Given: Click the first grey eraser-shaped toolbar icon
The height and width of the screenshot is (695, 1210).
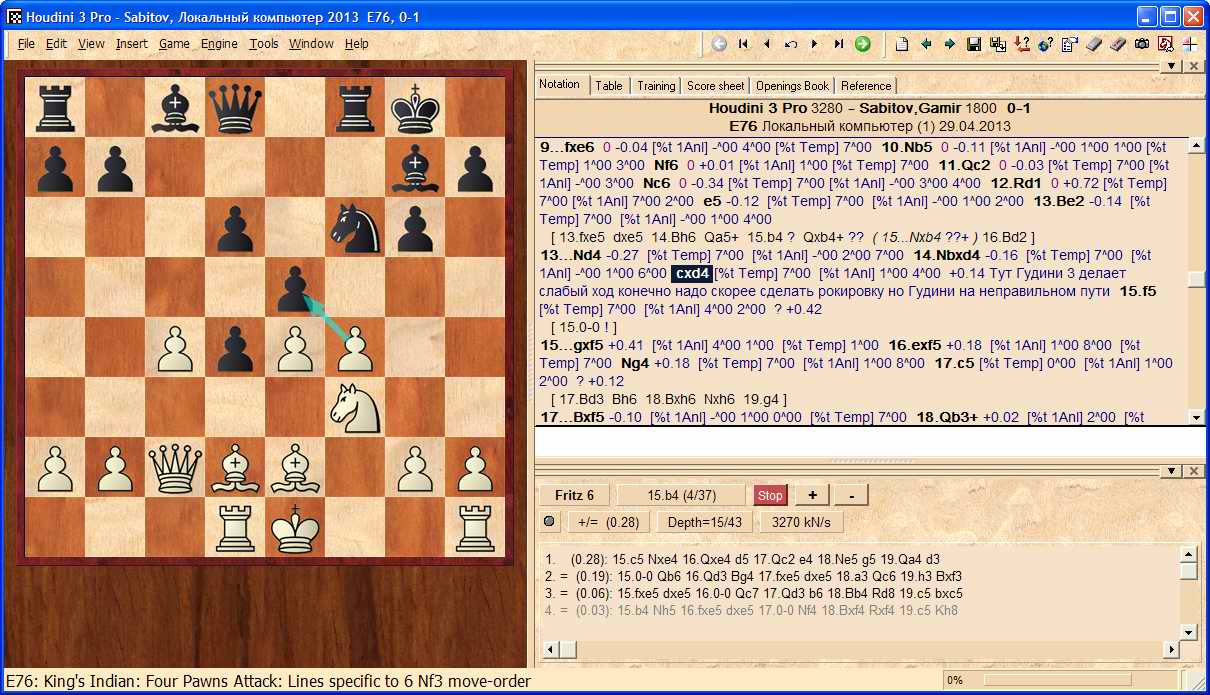Looking at the screenshot, I should (x=1094, y=44).
